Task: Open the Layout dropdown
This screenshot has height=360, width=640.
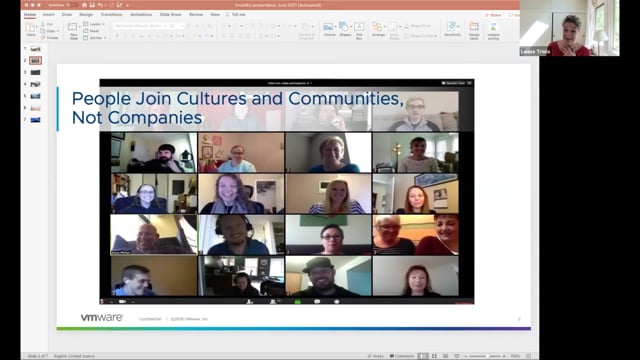Action: 94,24
